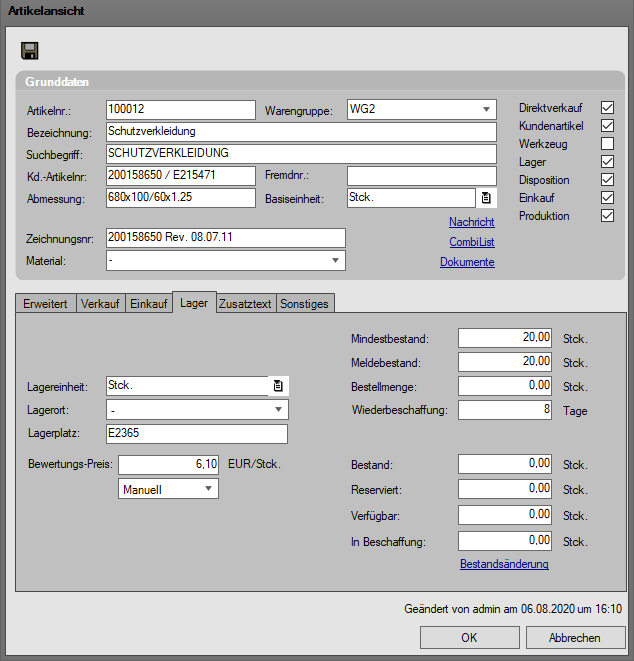634x661 pixels.
Task: Uncheck the Disposition checkbox
Action: pos(607,180)
